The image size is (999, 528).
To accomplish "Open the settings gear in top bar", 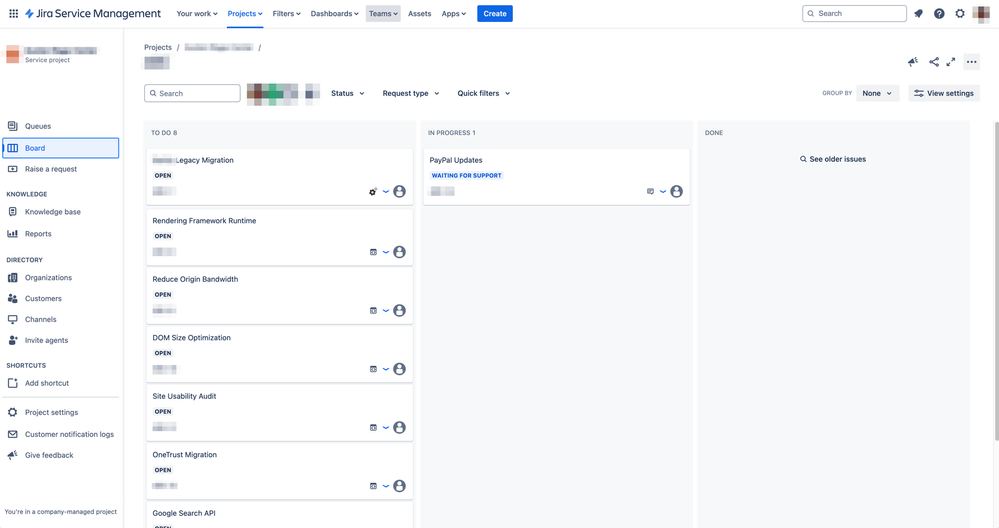I will pyautogui.click(x=960, y=13).
